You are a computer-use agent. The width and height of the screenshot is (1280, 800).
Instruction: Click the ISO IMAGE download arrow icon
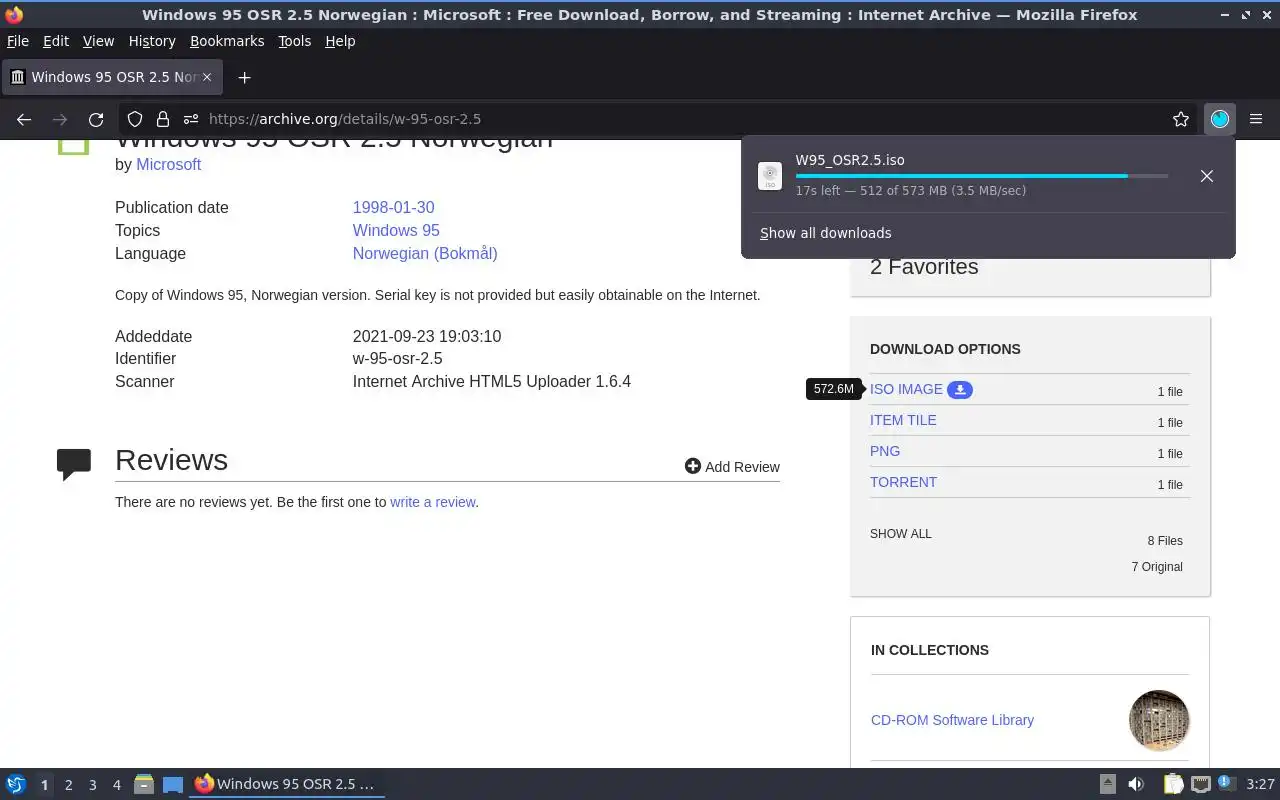[960, 390]
